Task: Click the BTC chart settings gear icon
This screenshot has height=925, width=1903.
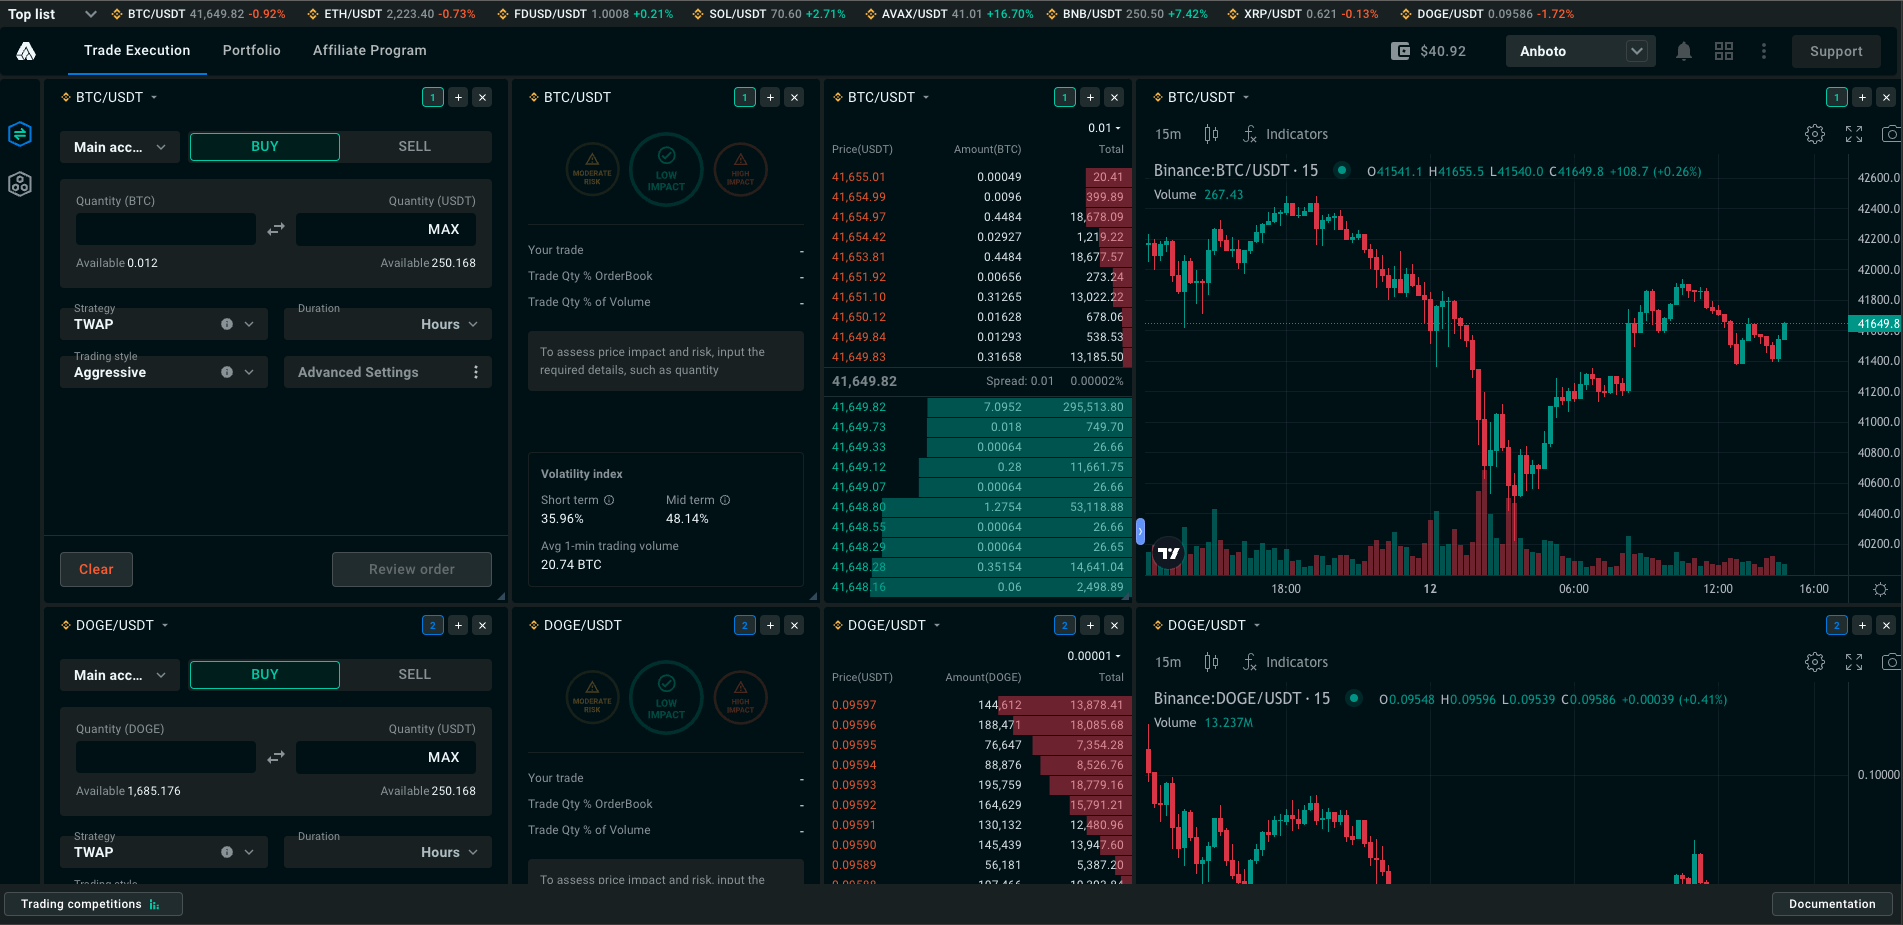Action: tap(1815, 134)
